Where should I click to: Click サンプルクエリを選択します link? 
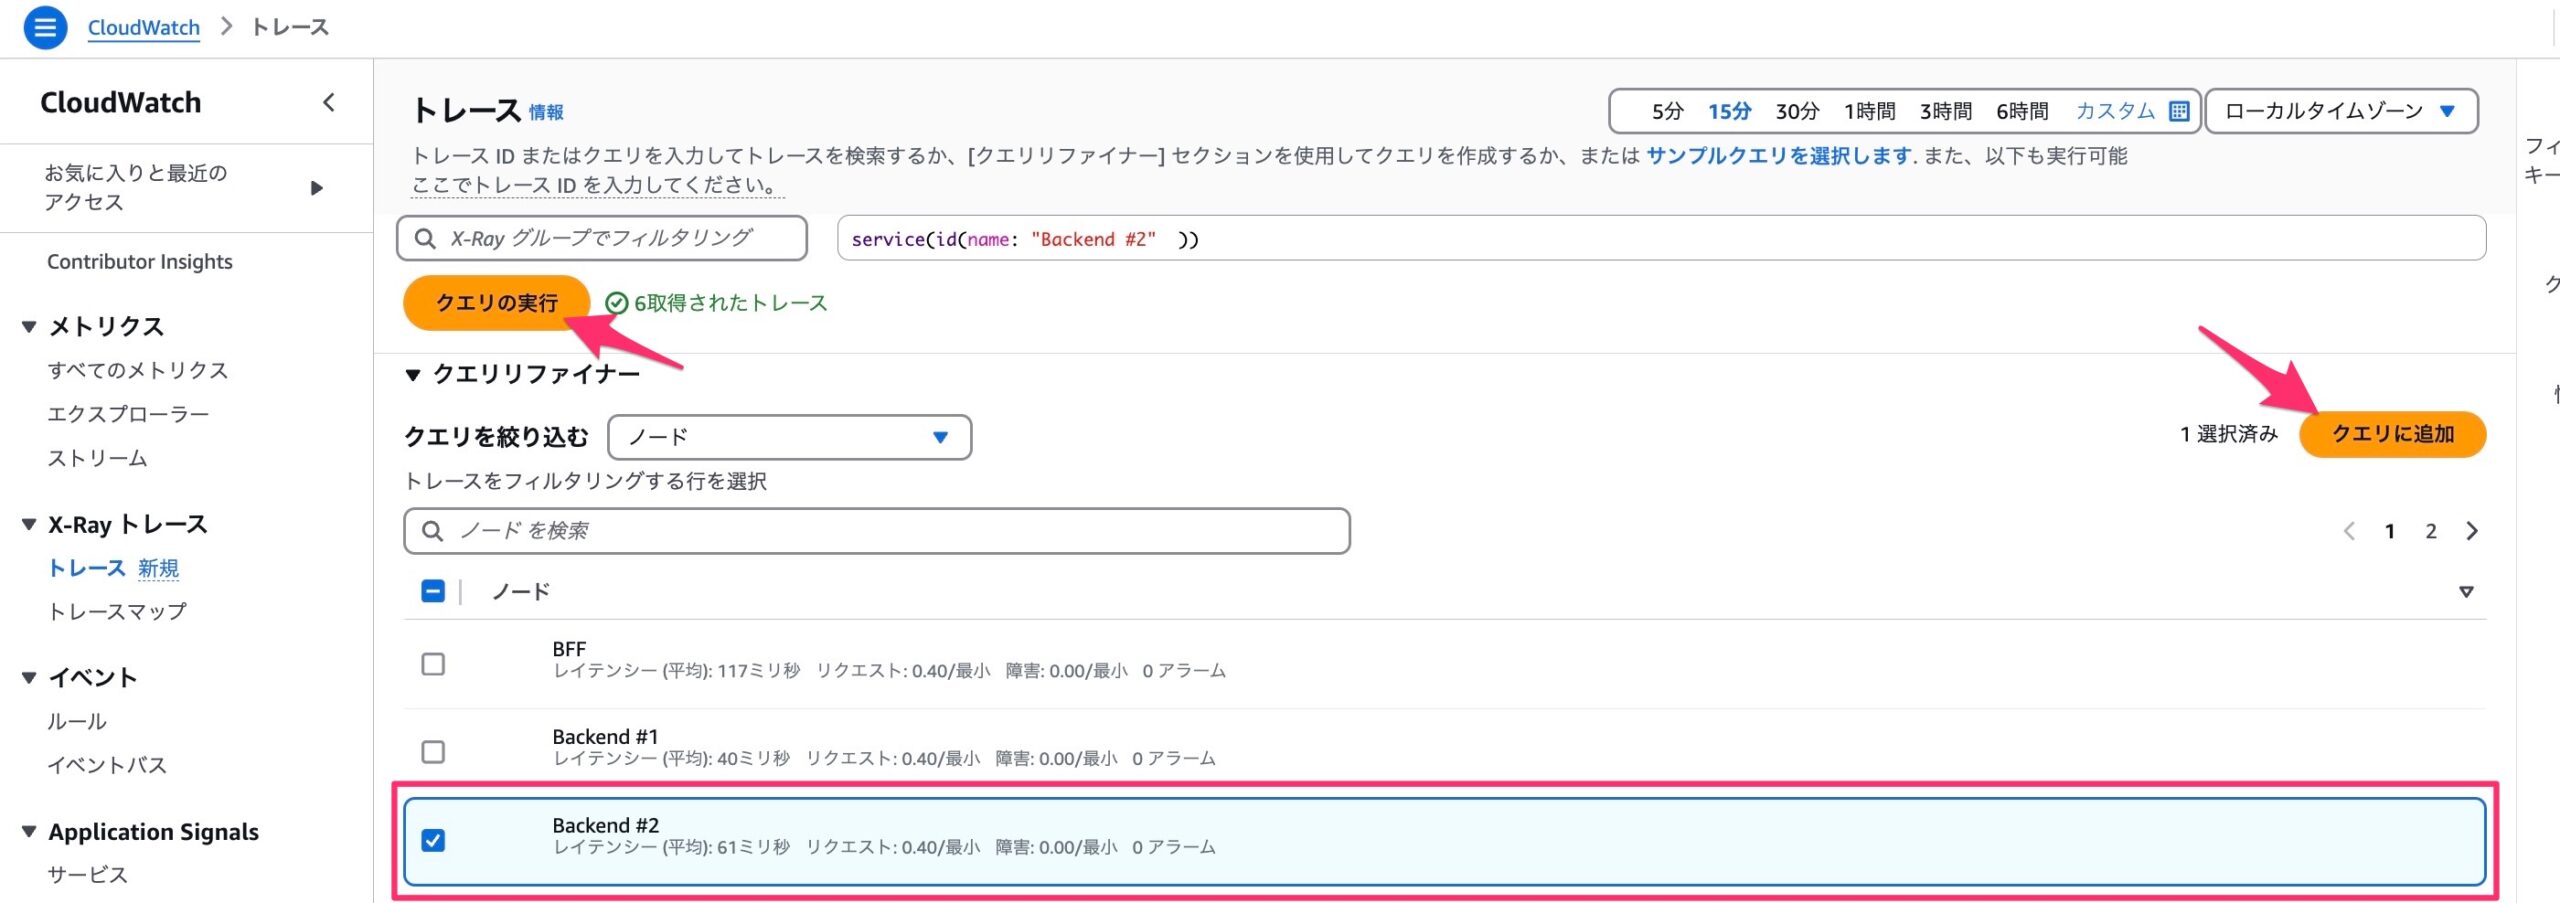point(1779,156)
